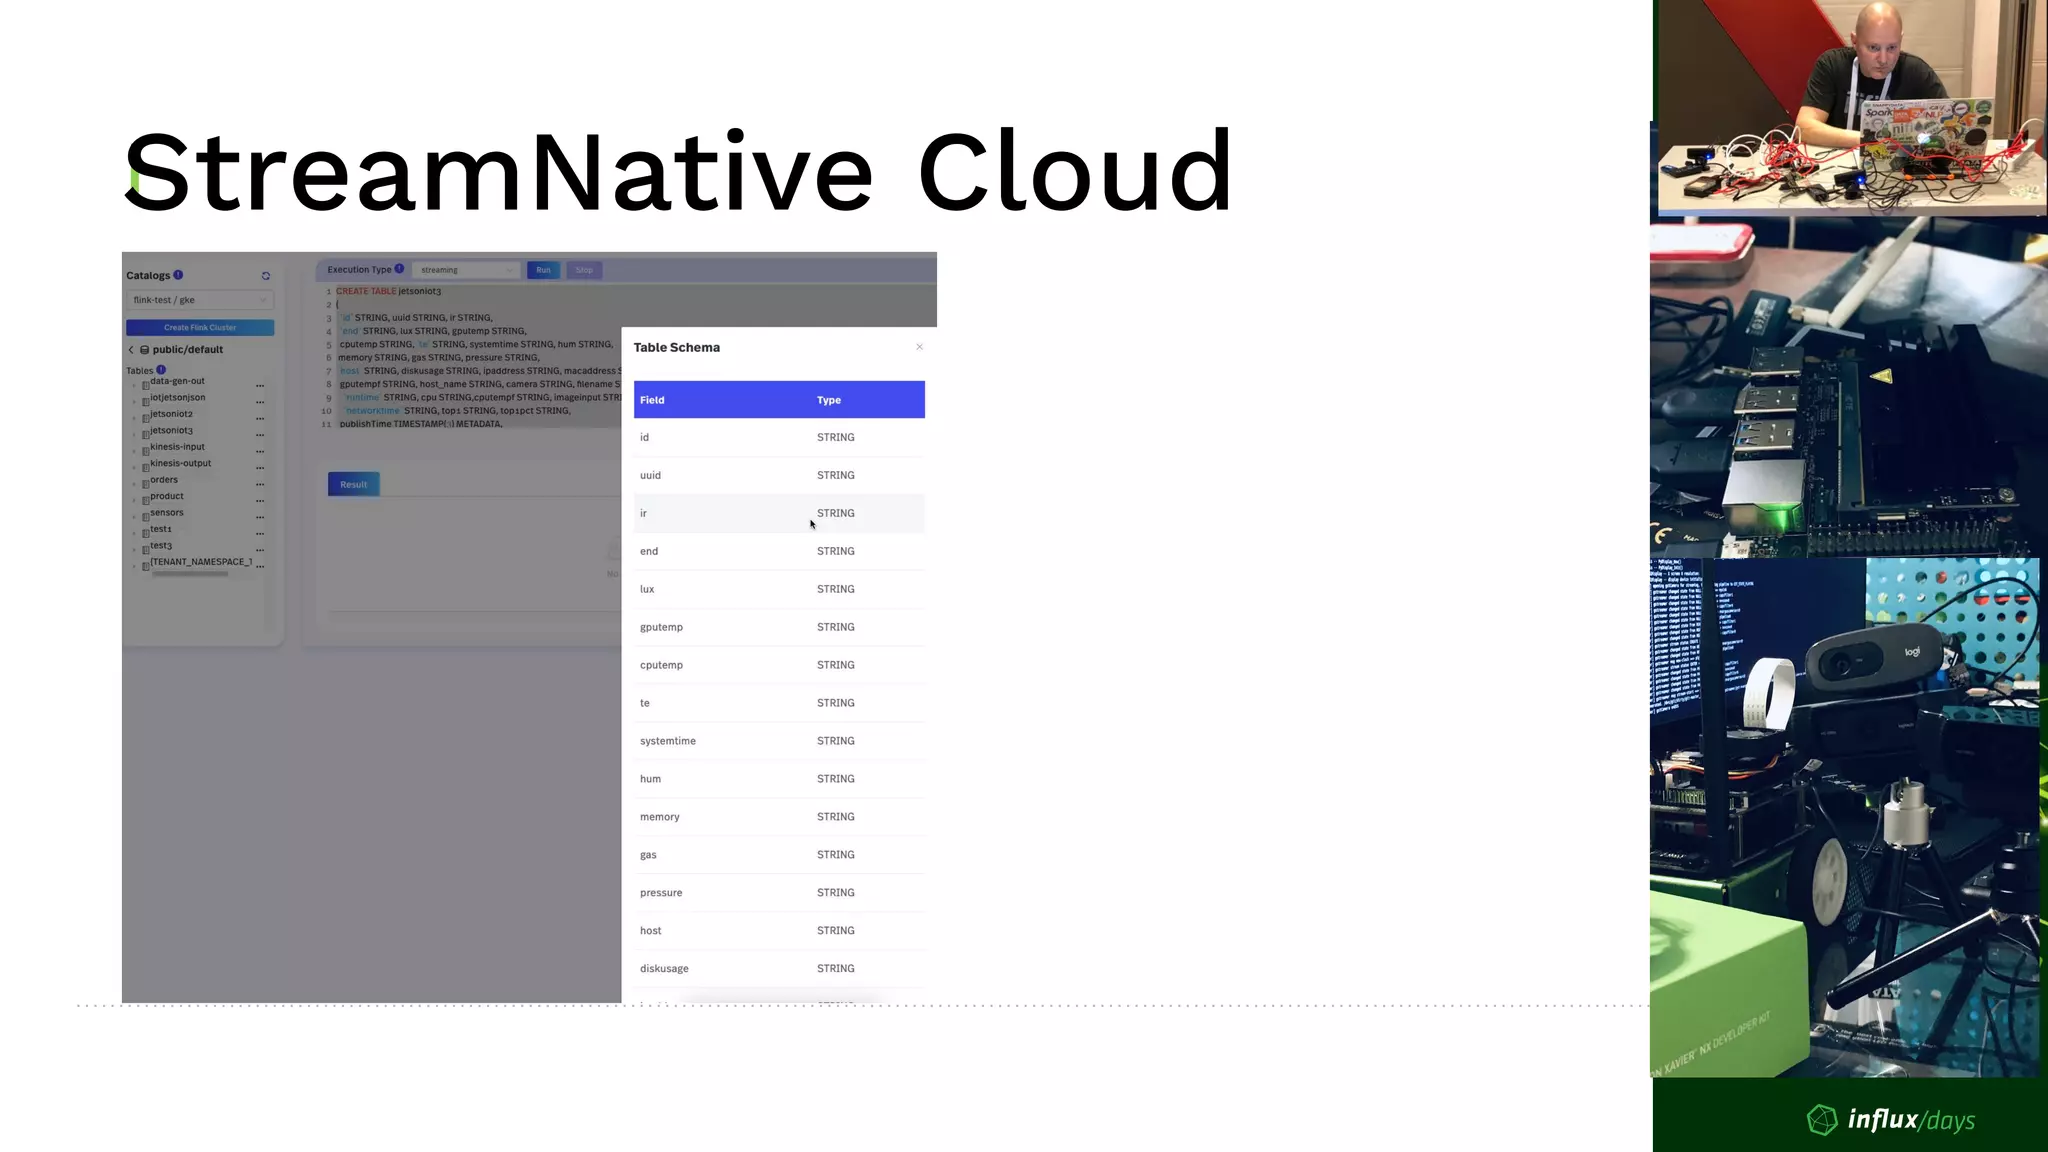Image resolution: width=2048 pixels, height=1152 pixels.
Task: Click the 'memory' field cell
Action: 660,817
